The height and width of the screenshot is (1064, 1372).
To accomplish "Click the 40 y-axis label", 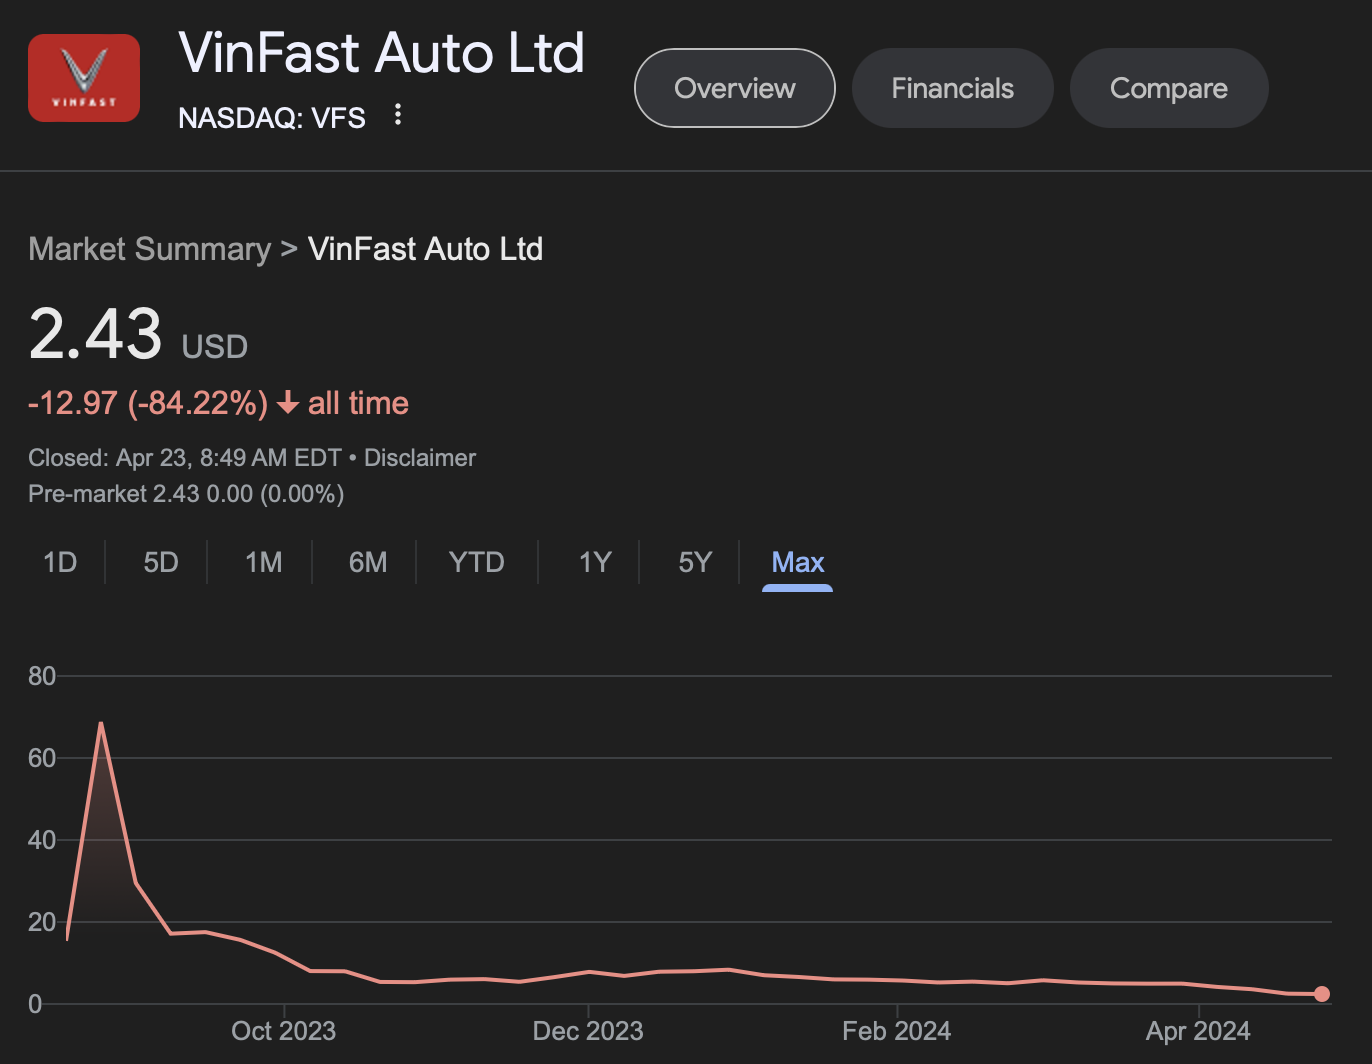I will (42, 840).
